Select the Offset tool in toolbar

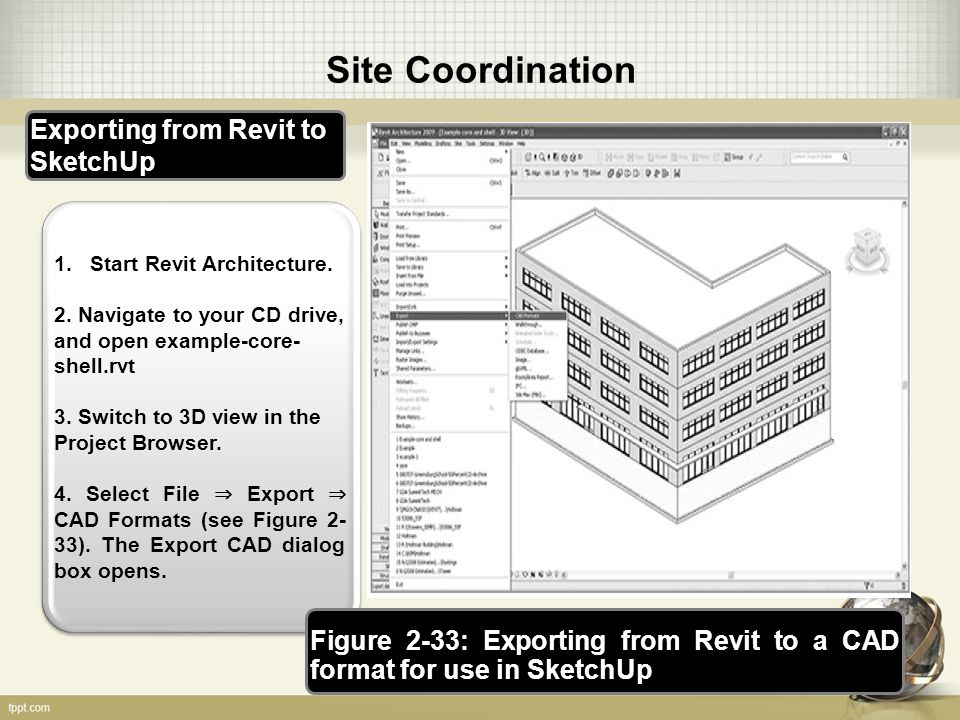[591, 173]
